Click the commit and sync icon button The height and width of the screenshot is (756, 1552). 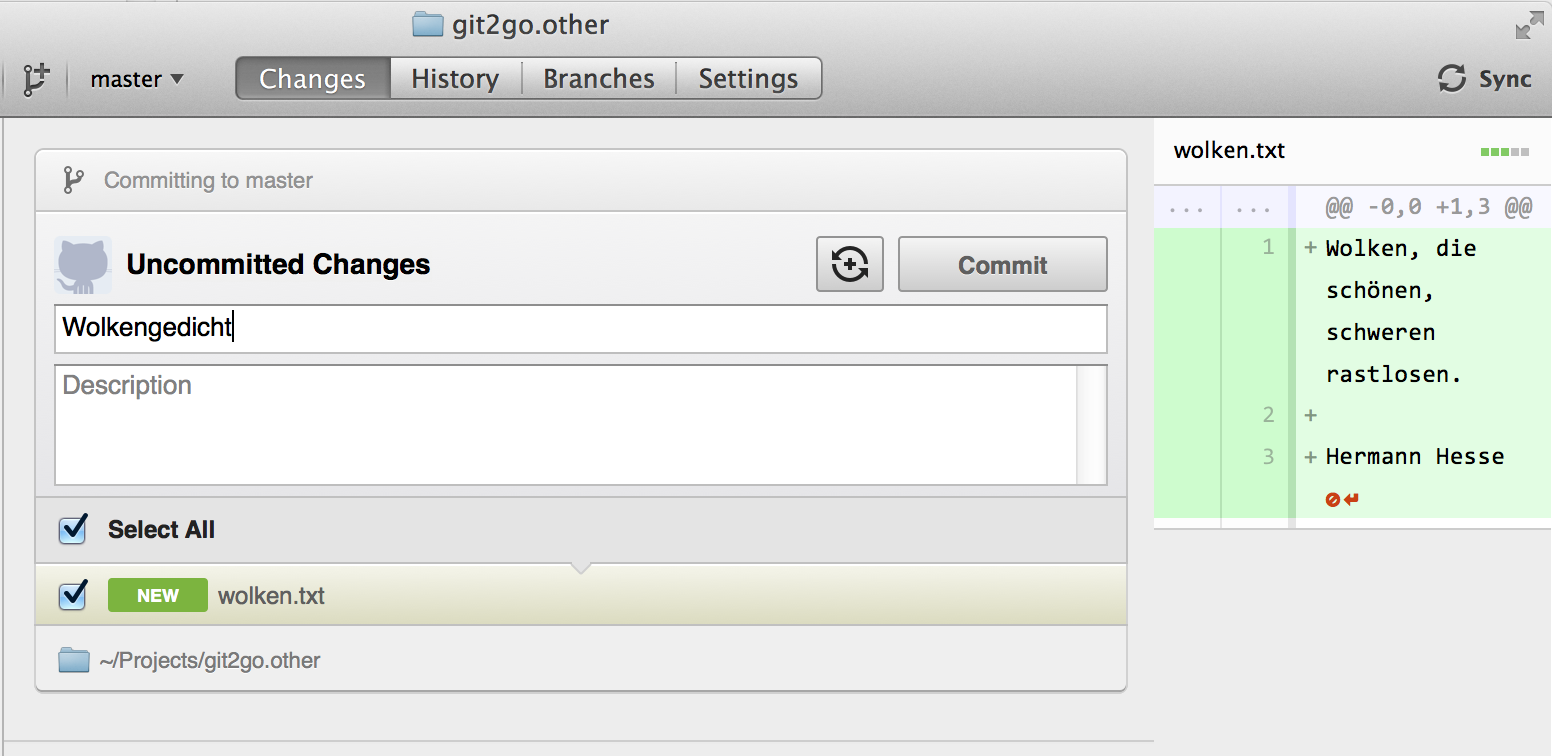point(850,264)
